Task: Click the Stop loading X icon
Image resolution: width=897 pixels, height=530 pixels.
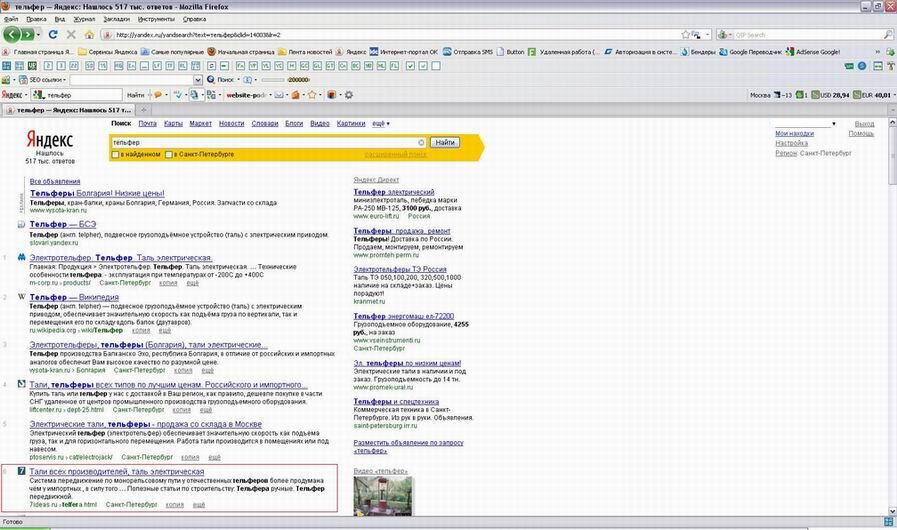Action: coord(71,35)
